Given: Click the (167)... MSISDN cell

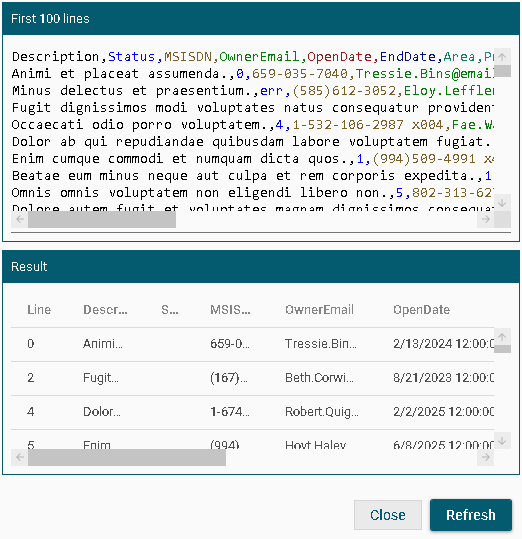Looking at the screenshot, I should click(229, 378).
